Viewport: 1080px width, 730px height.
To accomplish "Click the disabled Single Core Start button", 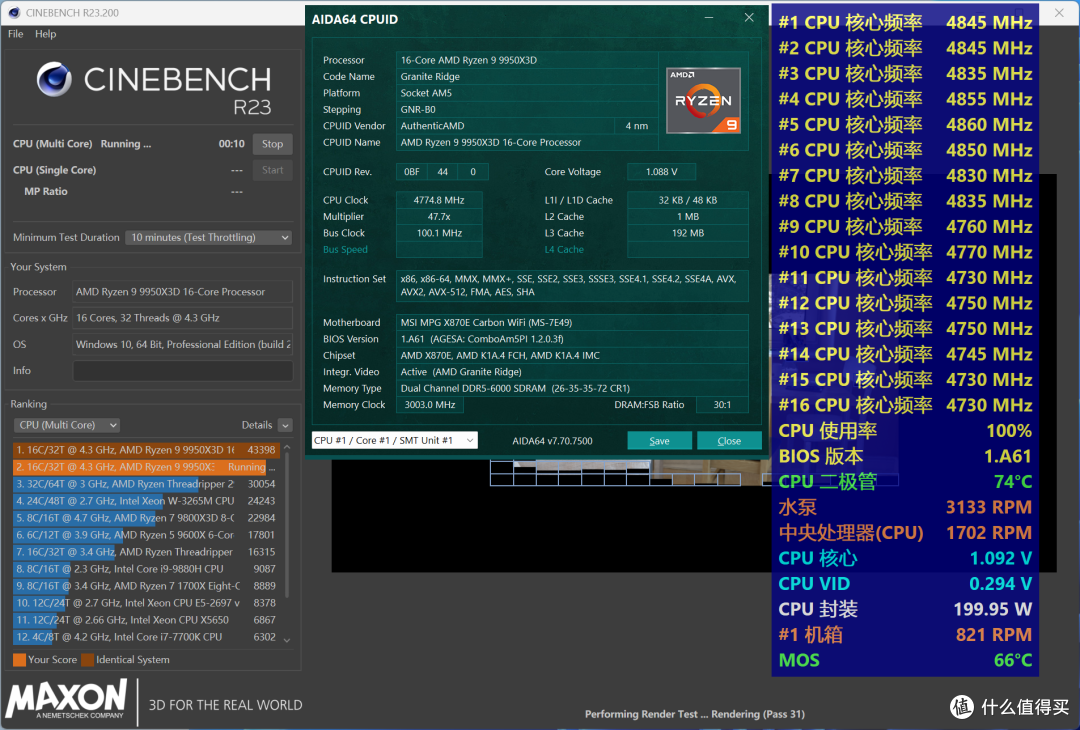I will (x=272, y=170).
